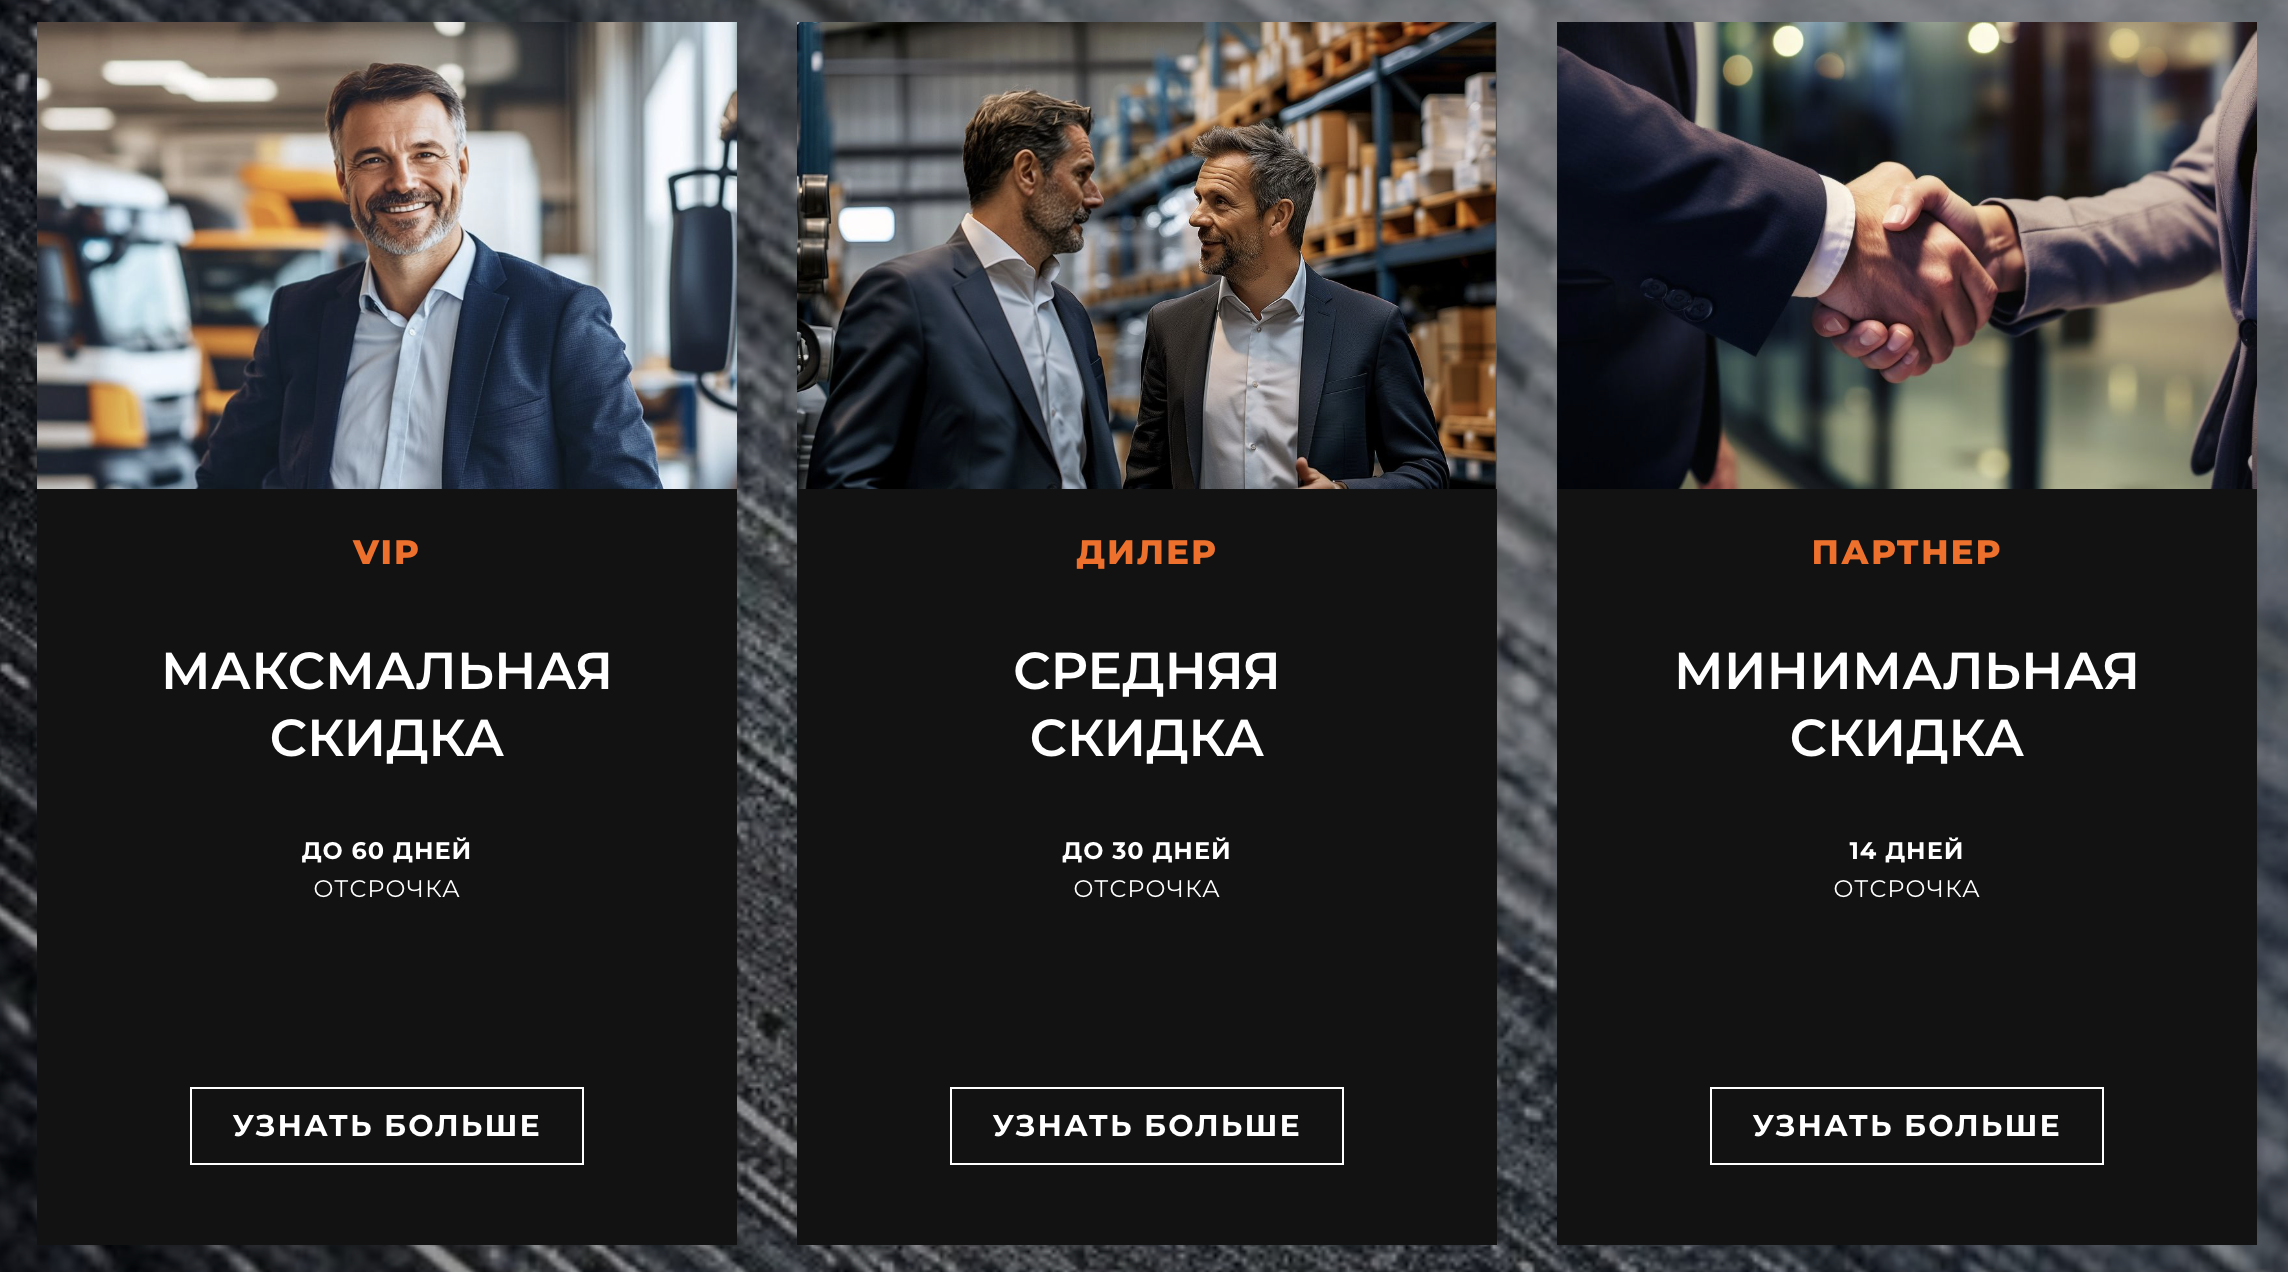
Task: Click ОТСРОЧКА label under ДО 60 ДНЕЙ
Action: (386, 889)
